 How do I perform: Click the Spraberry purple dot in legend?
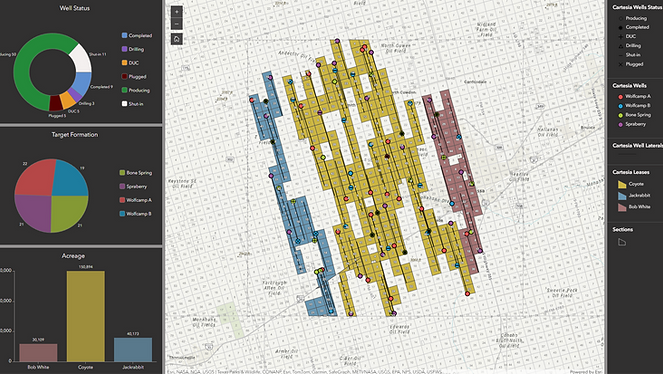pos(621,124)
